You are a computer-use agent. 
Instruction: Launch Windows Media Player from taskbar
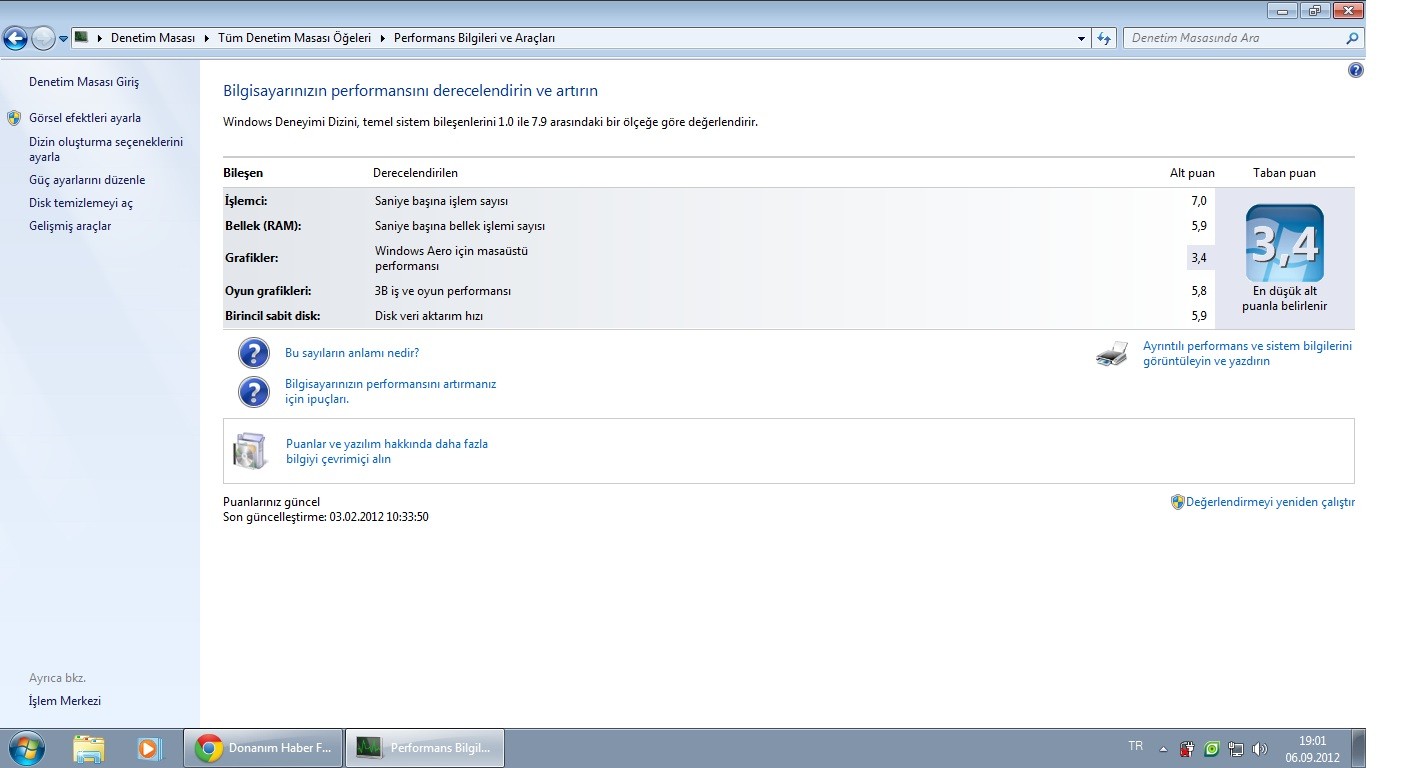pos(148,748)
